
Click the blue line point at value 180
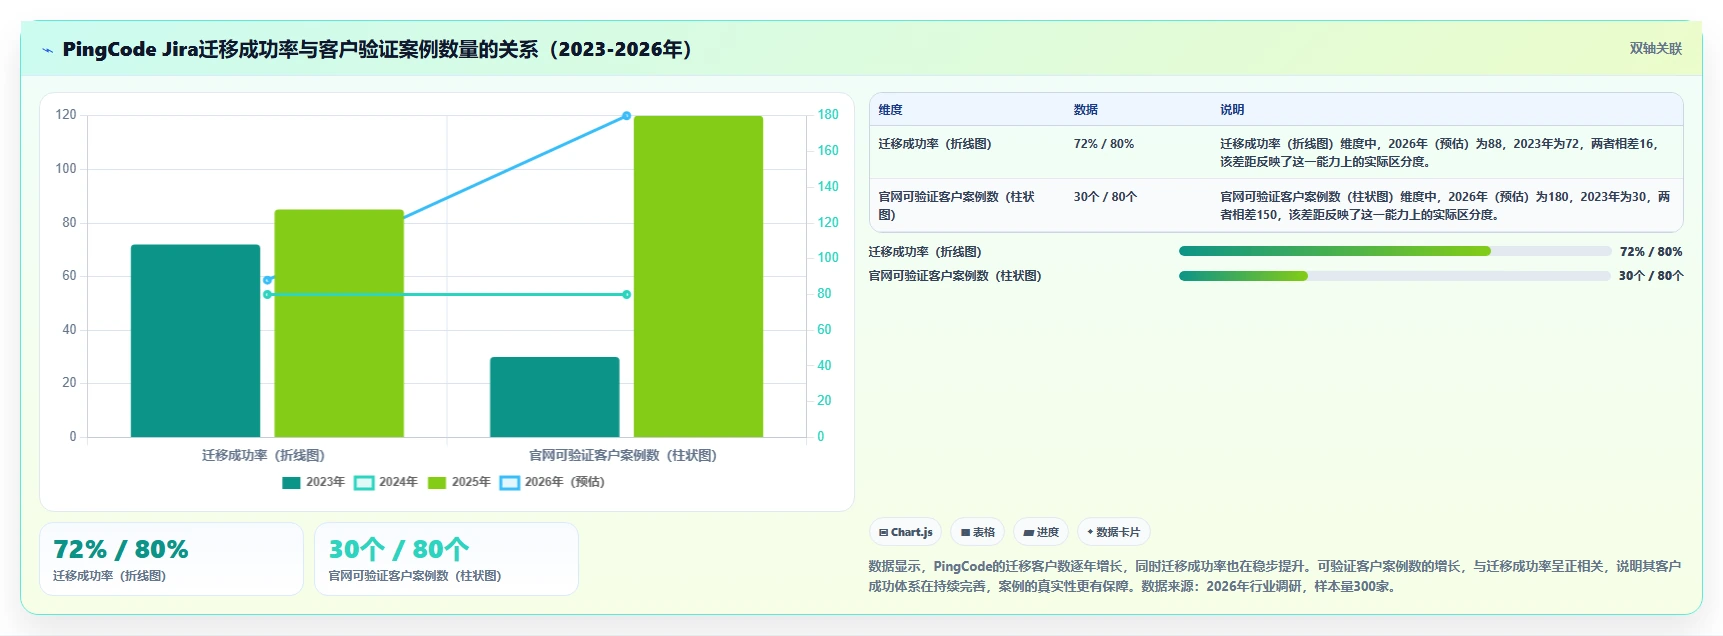627,116
